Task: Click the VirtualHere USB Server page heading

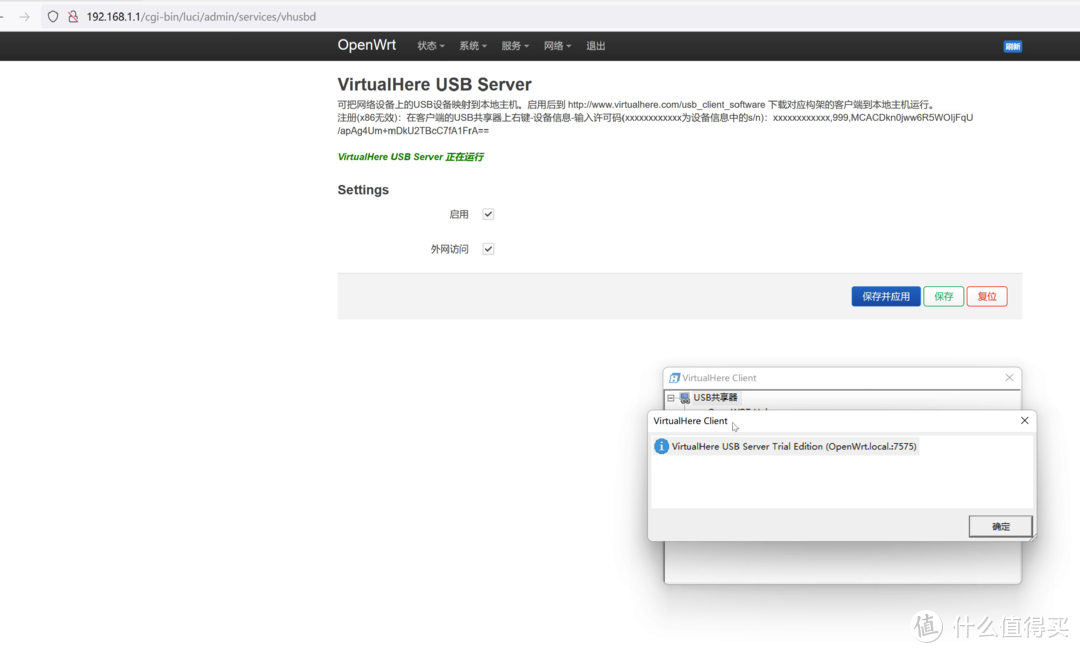Action: 434,85
